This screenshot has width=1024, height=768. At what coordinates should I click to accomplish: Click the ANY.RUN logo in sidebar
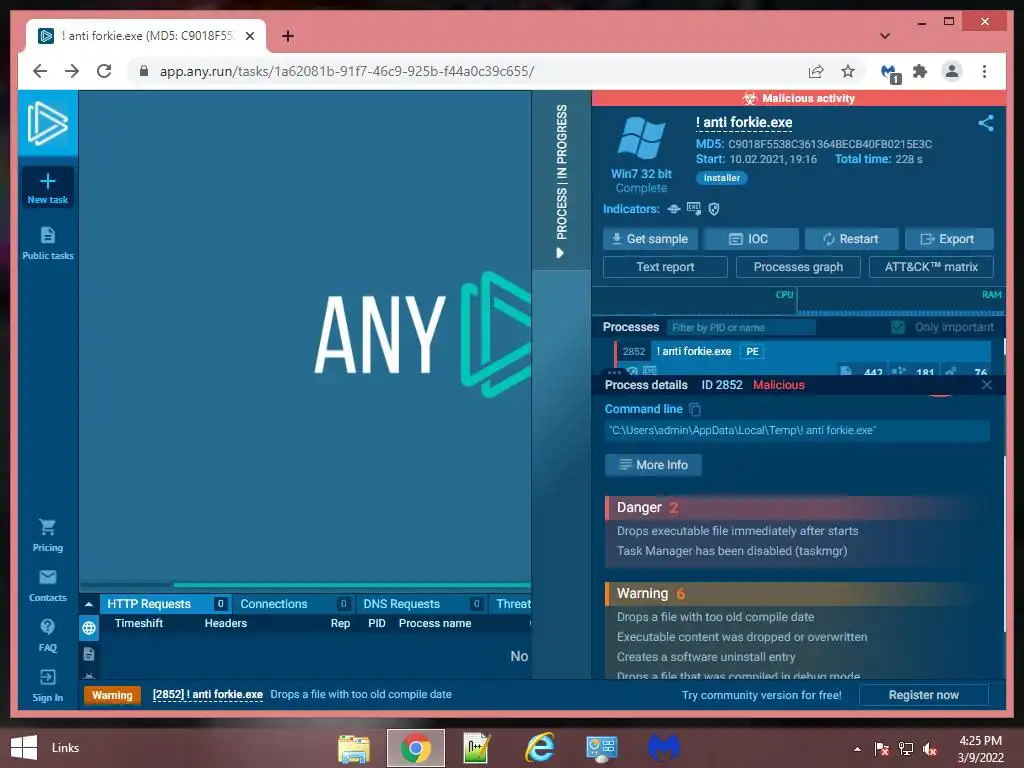coord(48,123)
